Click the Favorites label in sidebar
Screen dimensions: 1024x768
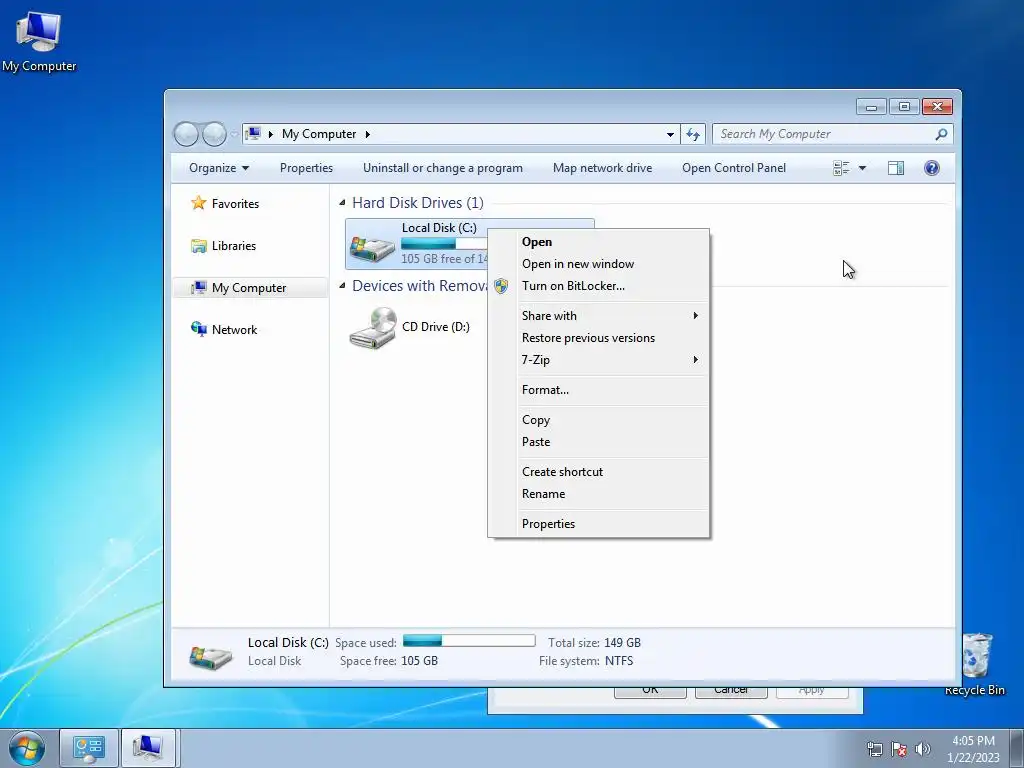(235, 204)
